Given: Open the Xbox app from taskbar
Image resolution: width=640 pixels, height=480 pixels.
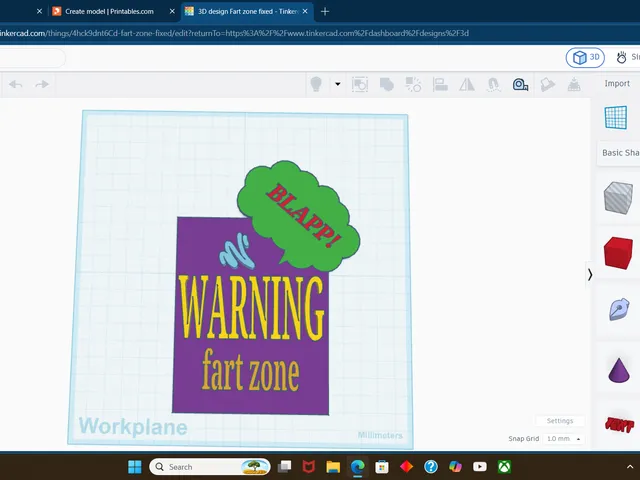Looking at the screenshot, I should coord(504,467).
